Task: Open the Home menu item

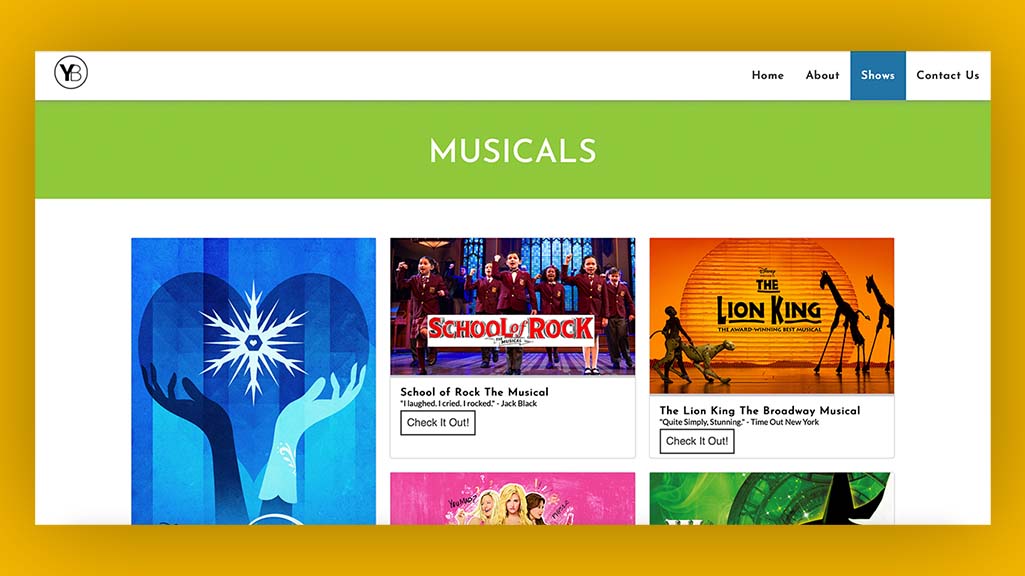Action: tap(767, 75)
